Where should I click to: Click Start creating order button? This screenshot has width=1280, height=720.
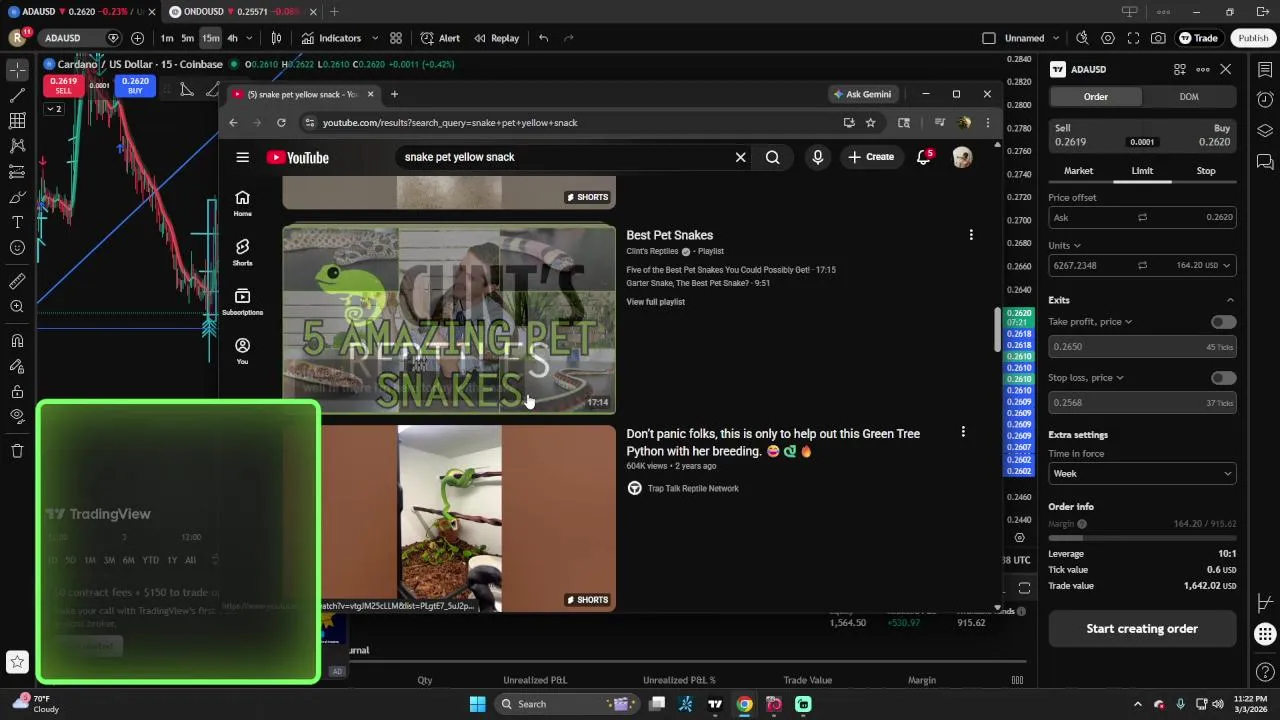click(1142, 629)
